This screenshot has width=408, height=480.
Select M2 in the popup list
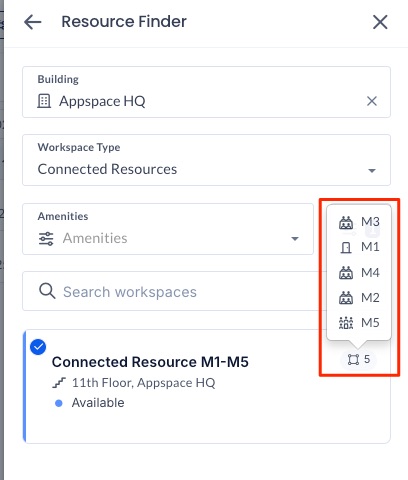coord(359,297)
